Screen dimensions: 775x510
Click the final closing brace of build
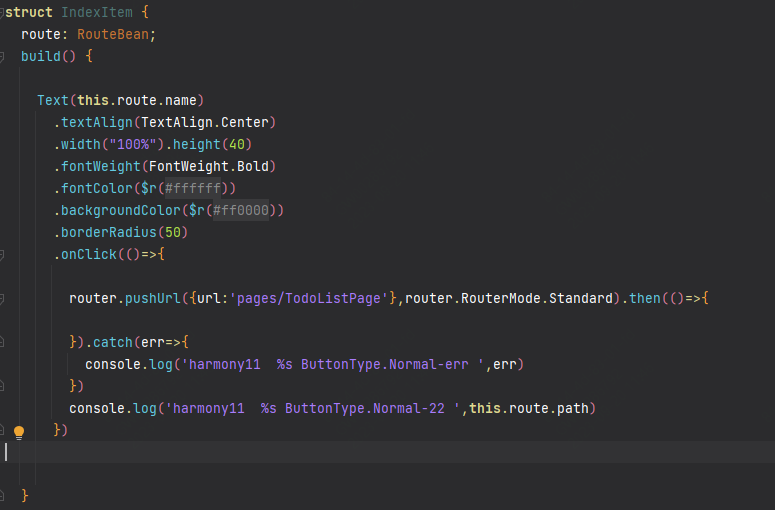click(x=25, y=496)
